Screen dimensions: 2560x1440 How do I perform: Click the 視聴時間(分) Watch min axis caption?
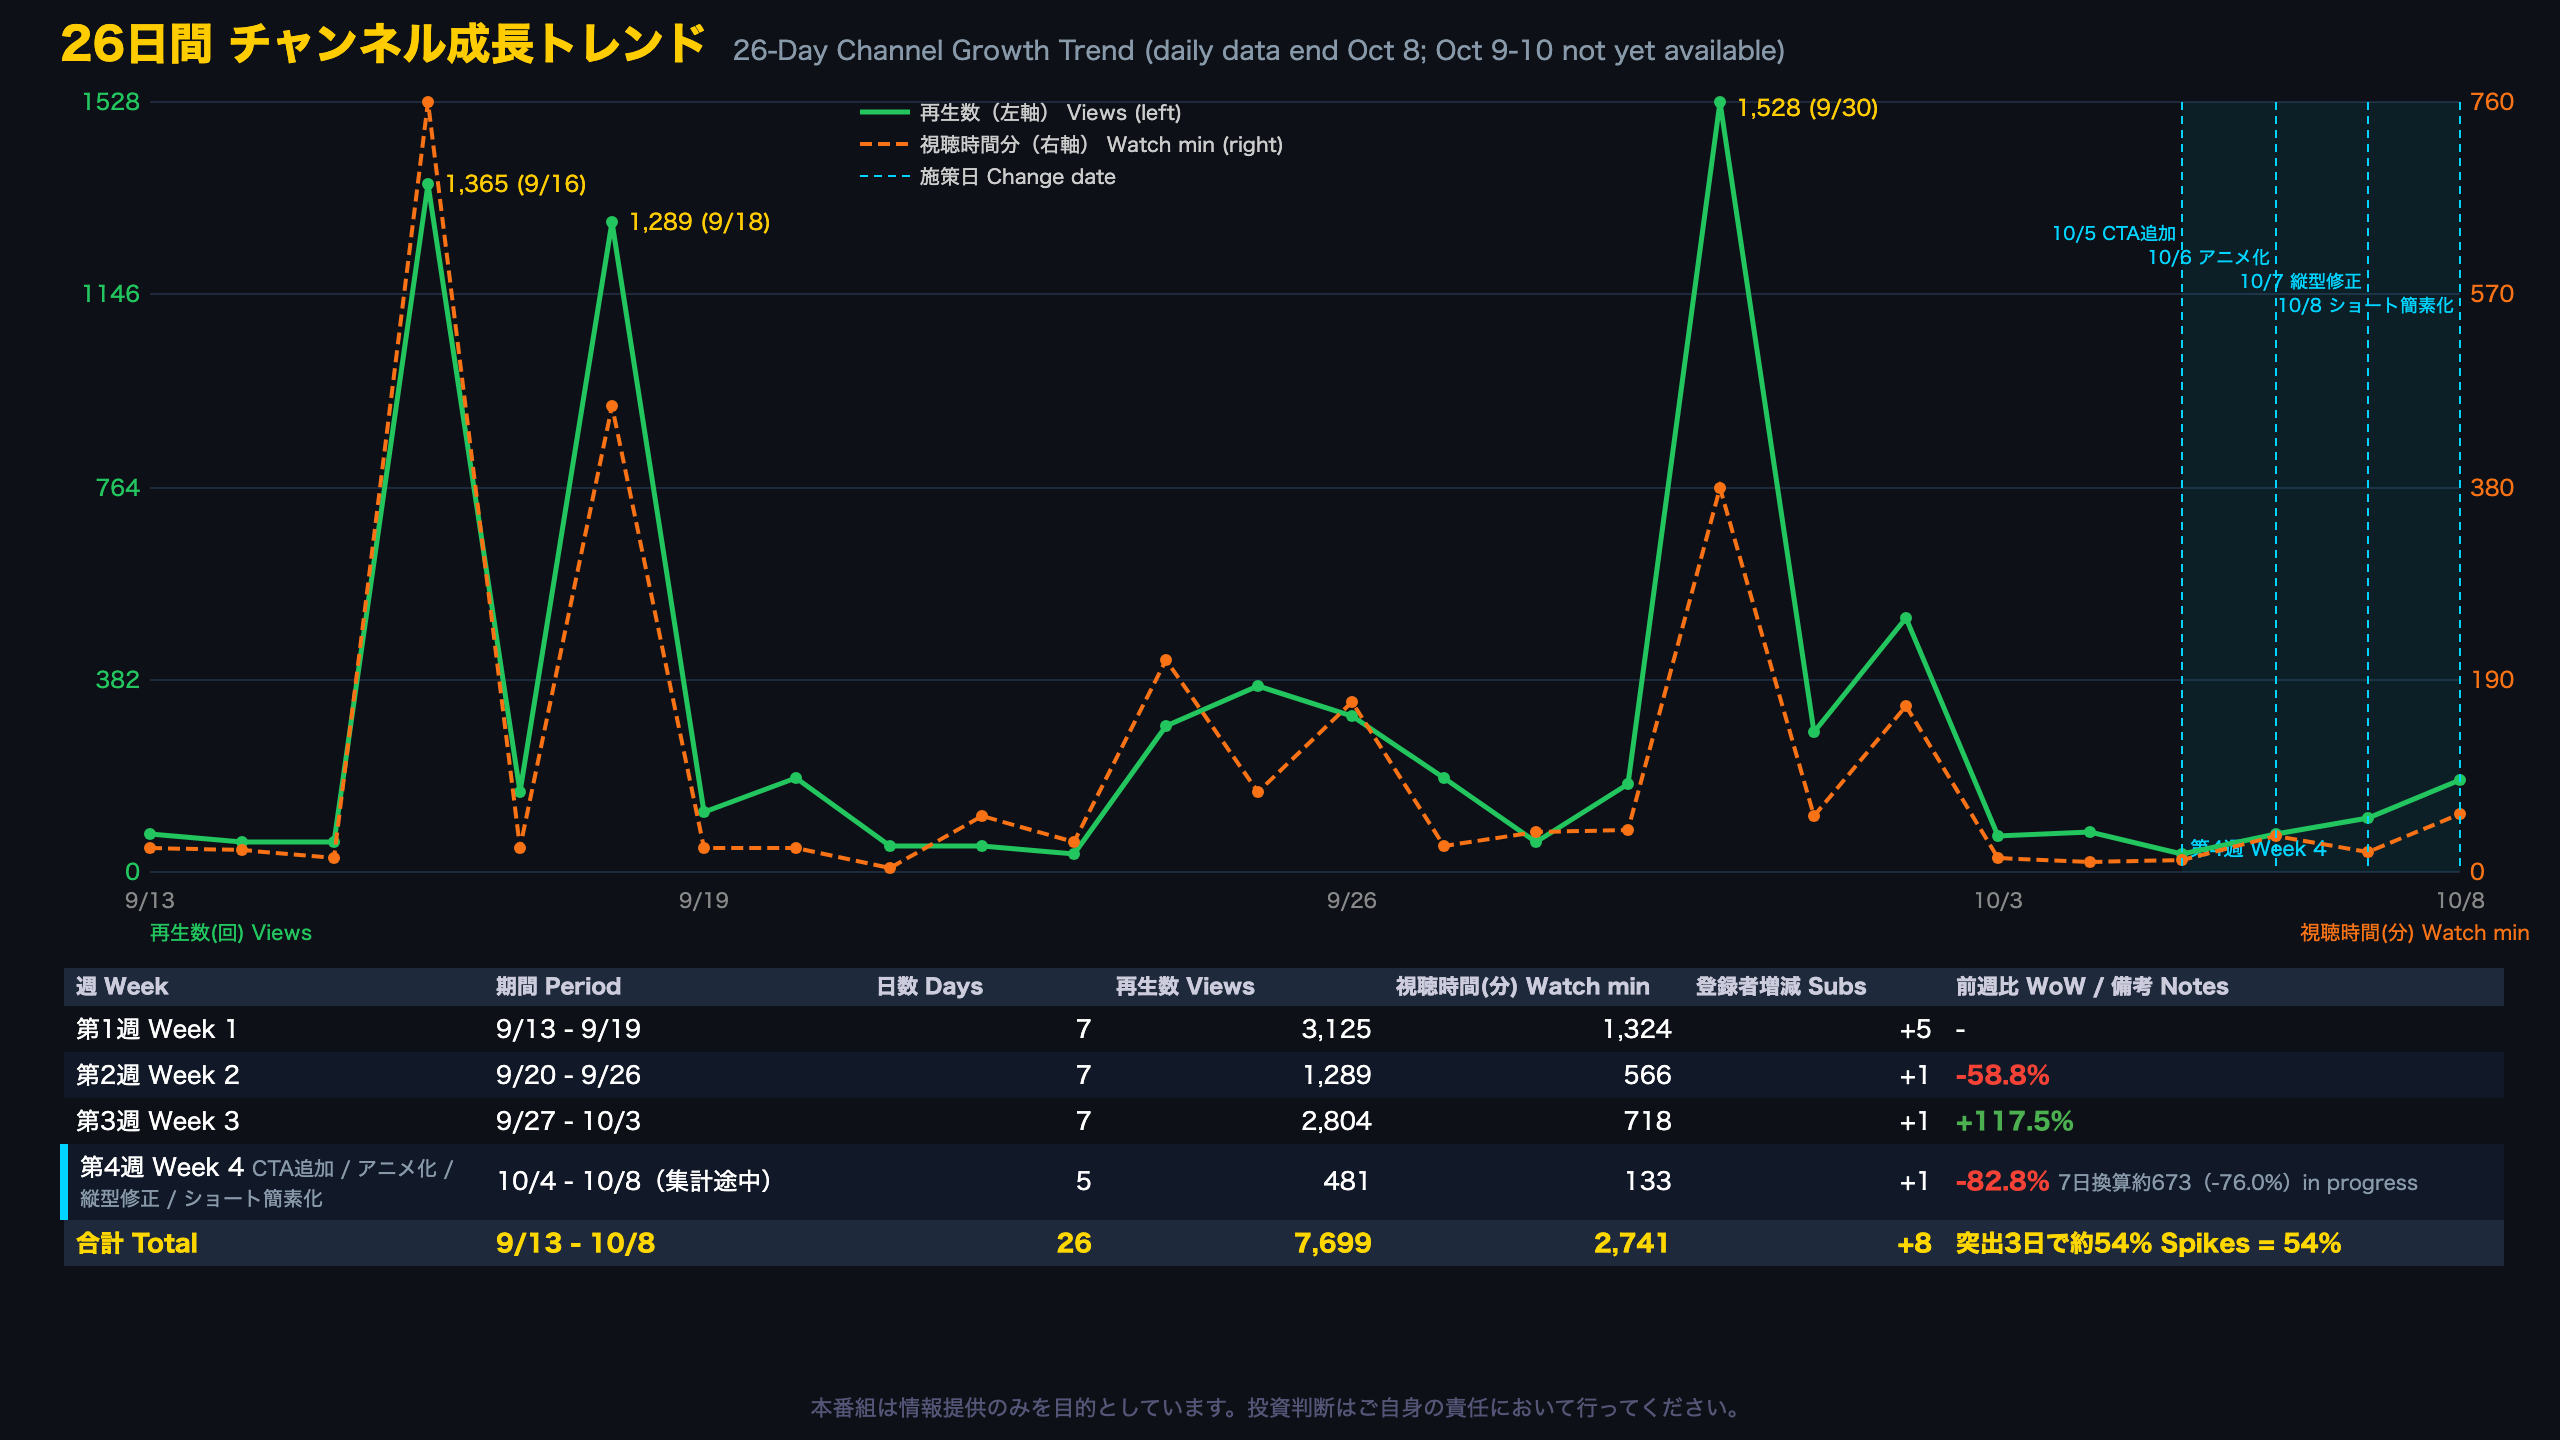pyautogui.click(x=2414, y=933)
